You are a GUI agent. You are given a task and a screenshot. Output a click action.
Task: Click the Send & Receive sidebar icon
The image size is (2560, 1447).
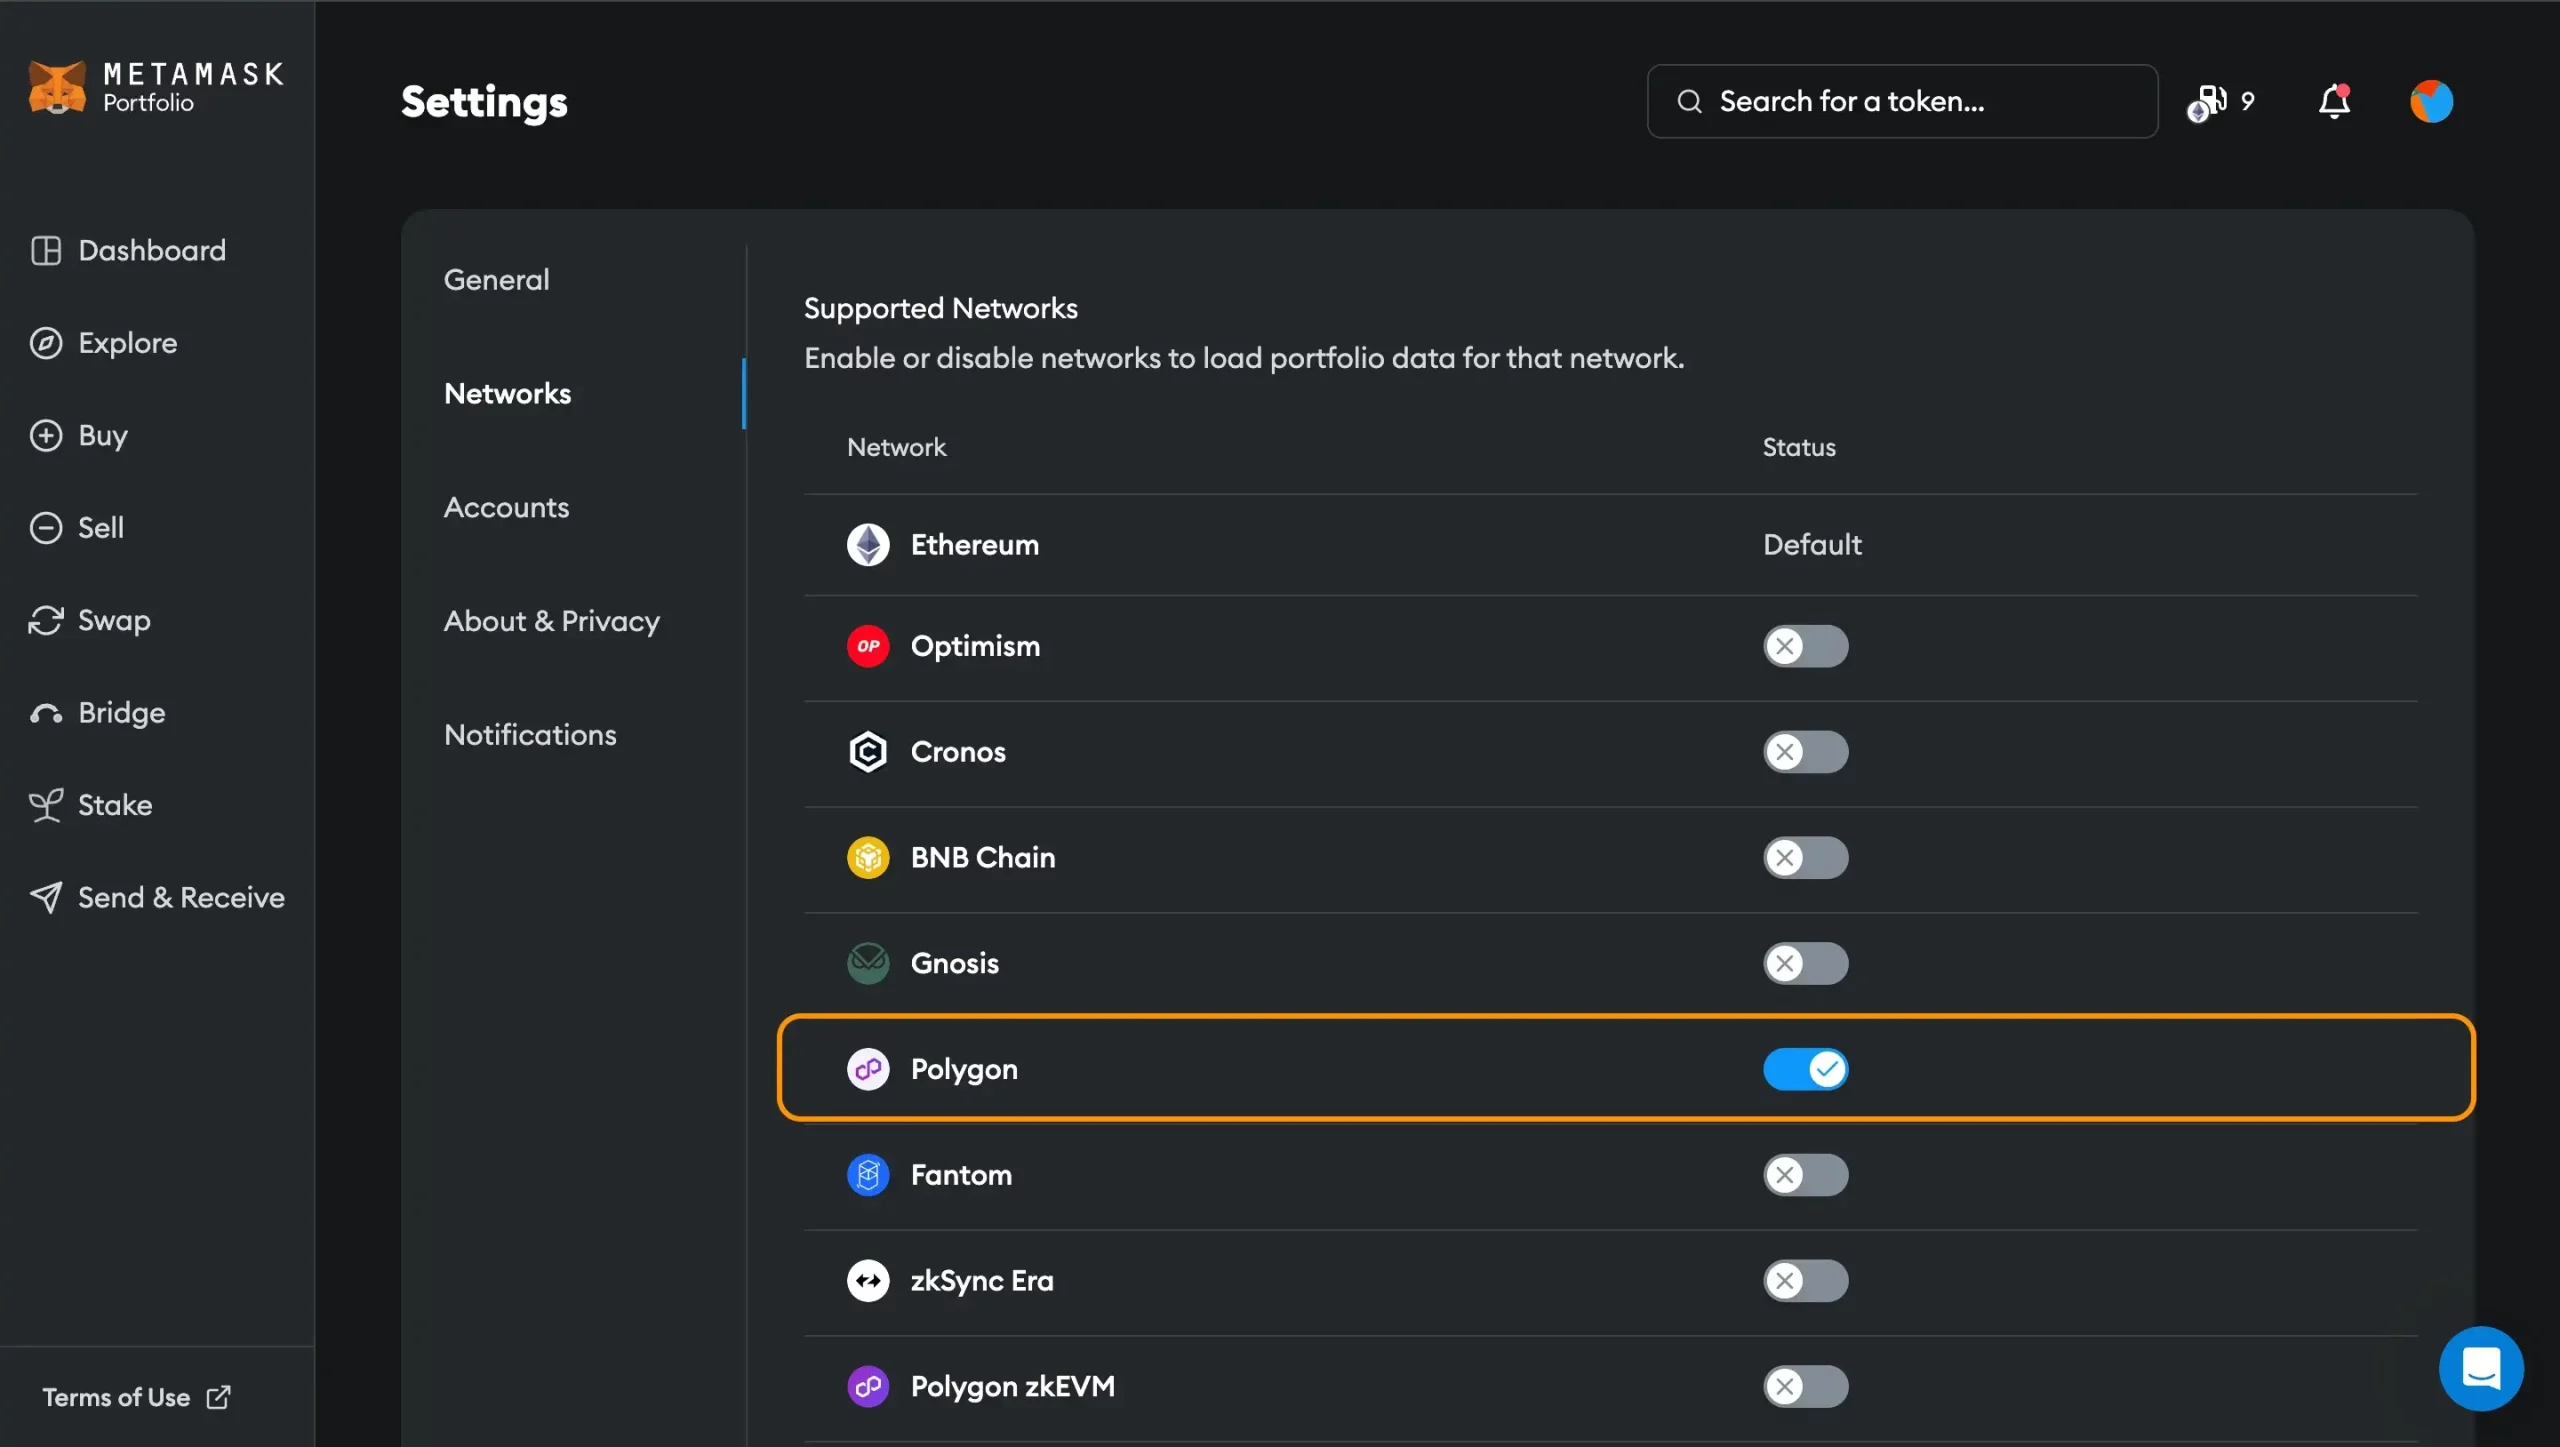44,895
